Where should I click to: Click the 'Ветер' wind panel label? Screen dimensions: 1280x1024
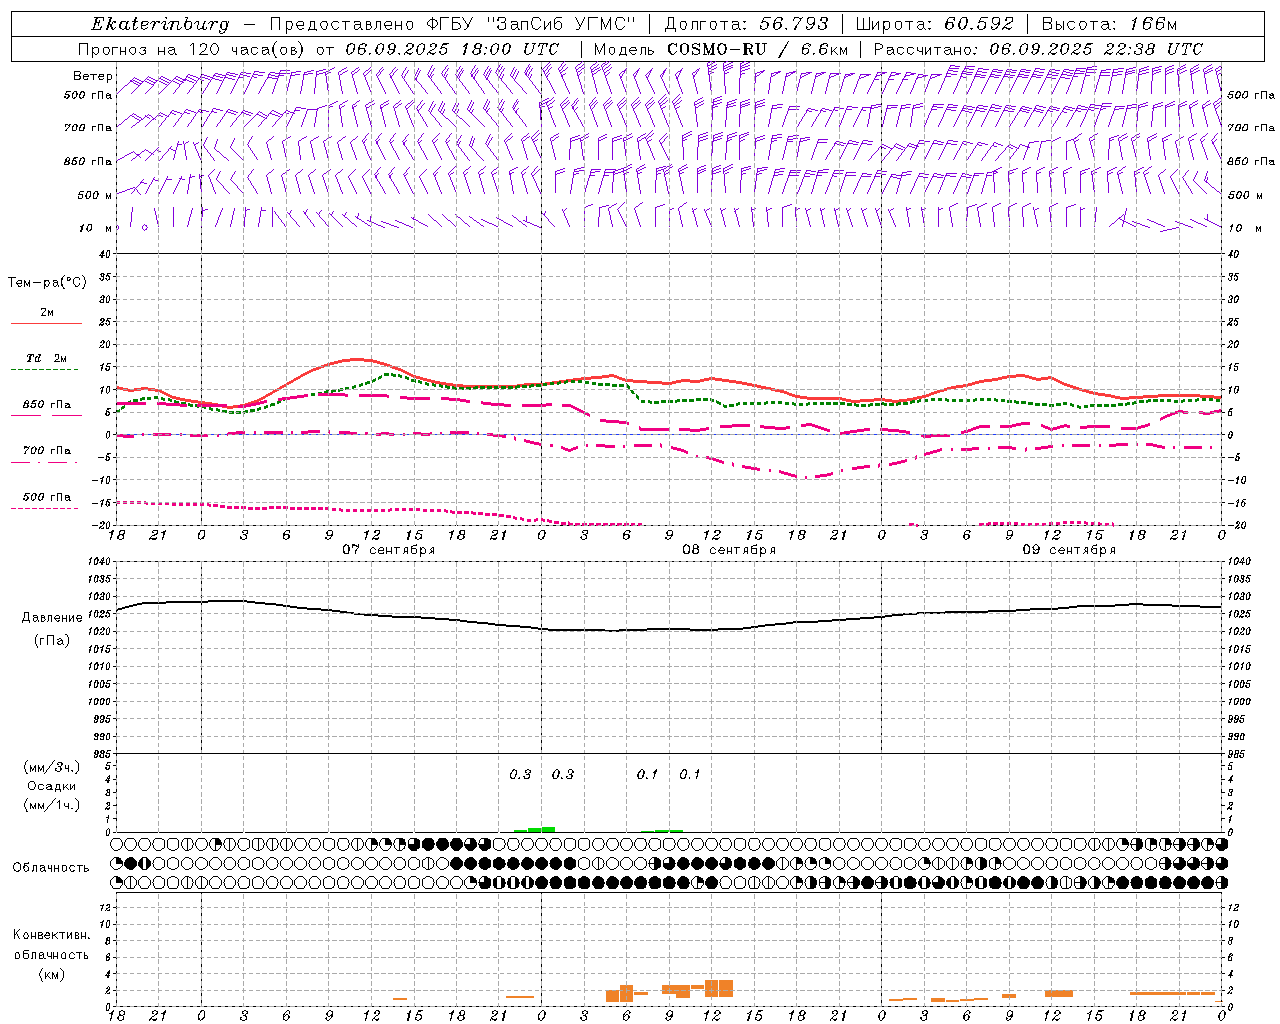tap(93, 76)
